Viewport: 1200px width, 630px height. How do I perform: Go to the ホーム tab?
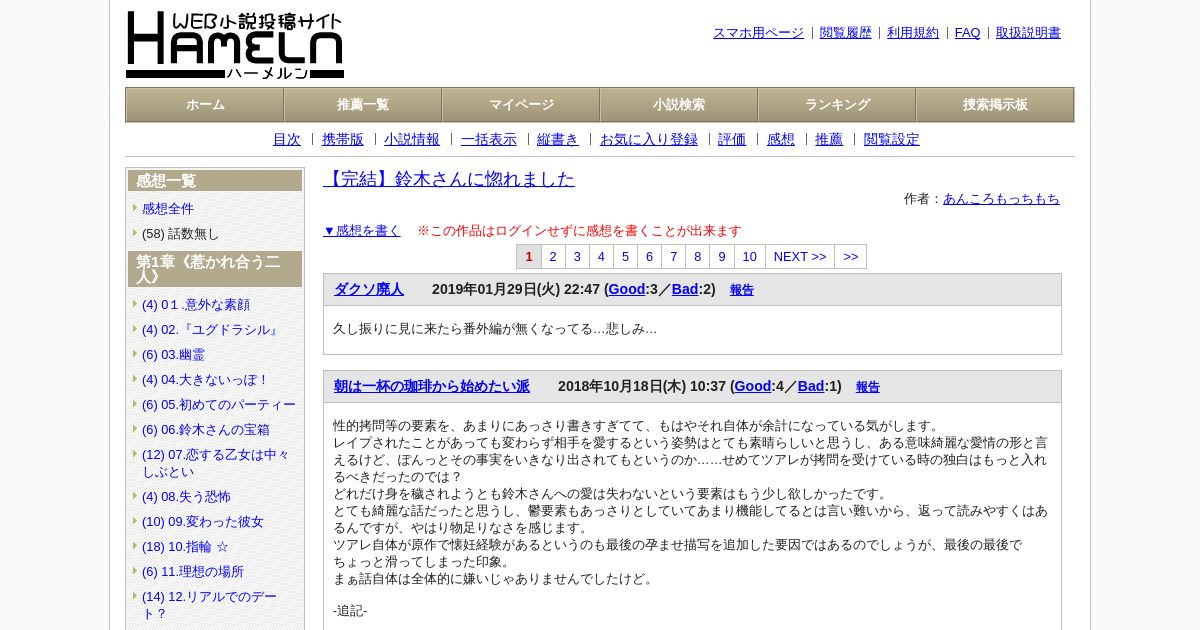[x=205, y=105]
